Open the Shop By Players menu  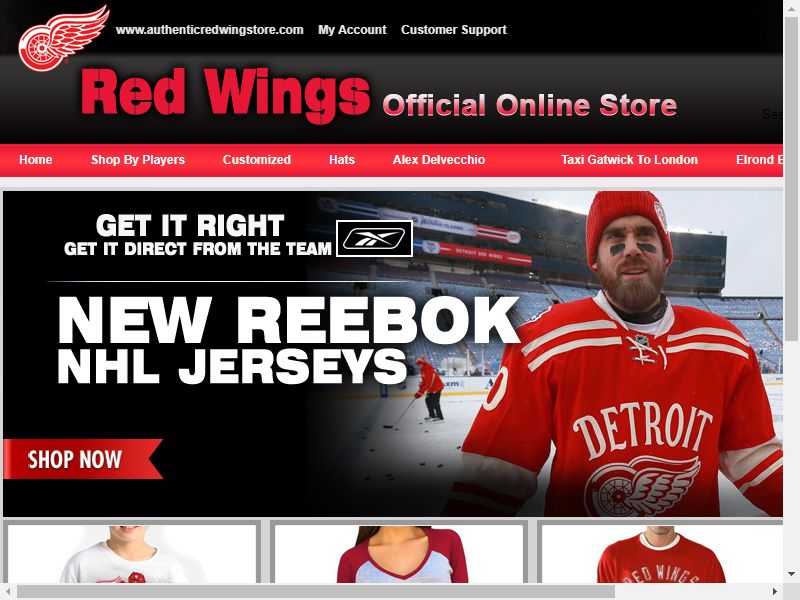pyautogui.click(x=138, y=160)
